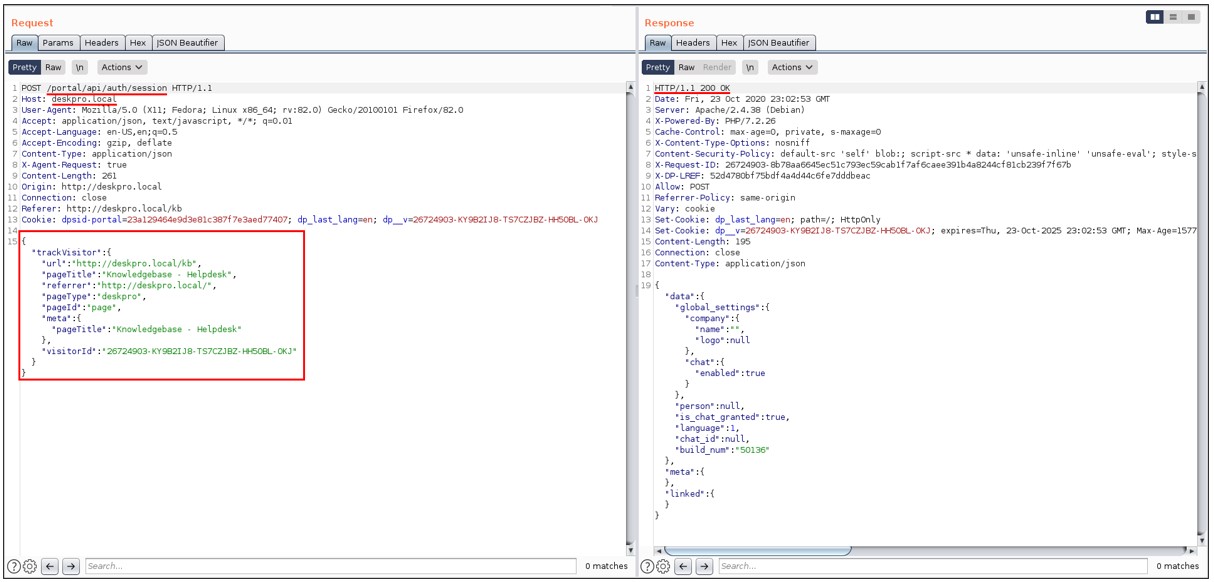Image resolution: width=1214 pixels, height=582 pixels.
Task: Open the Response Actions dropdown
Action: [x=792, y=67]
